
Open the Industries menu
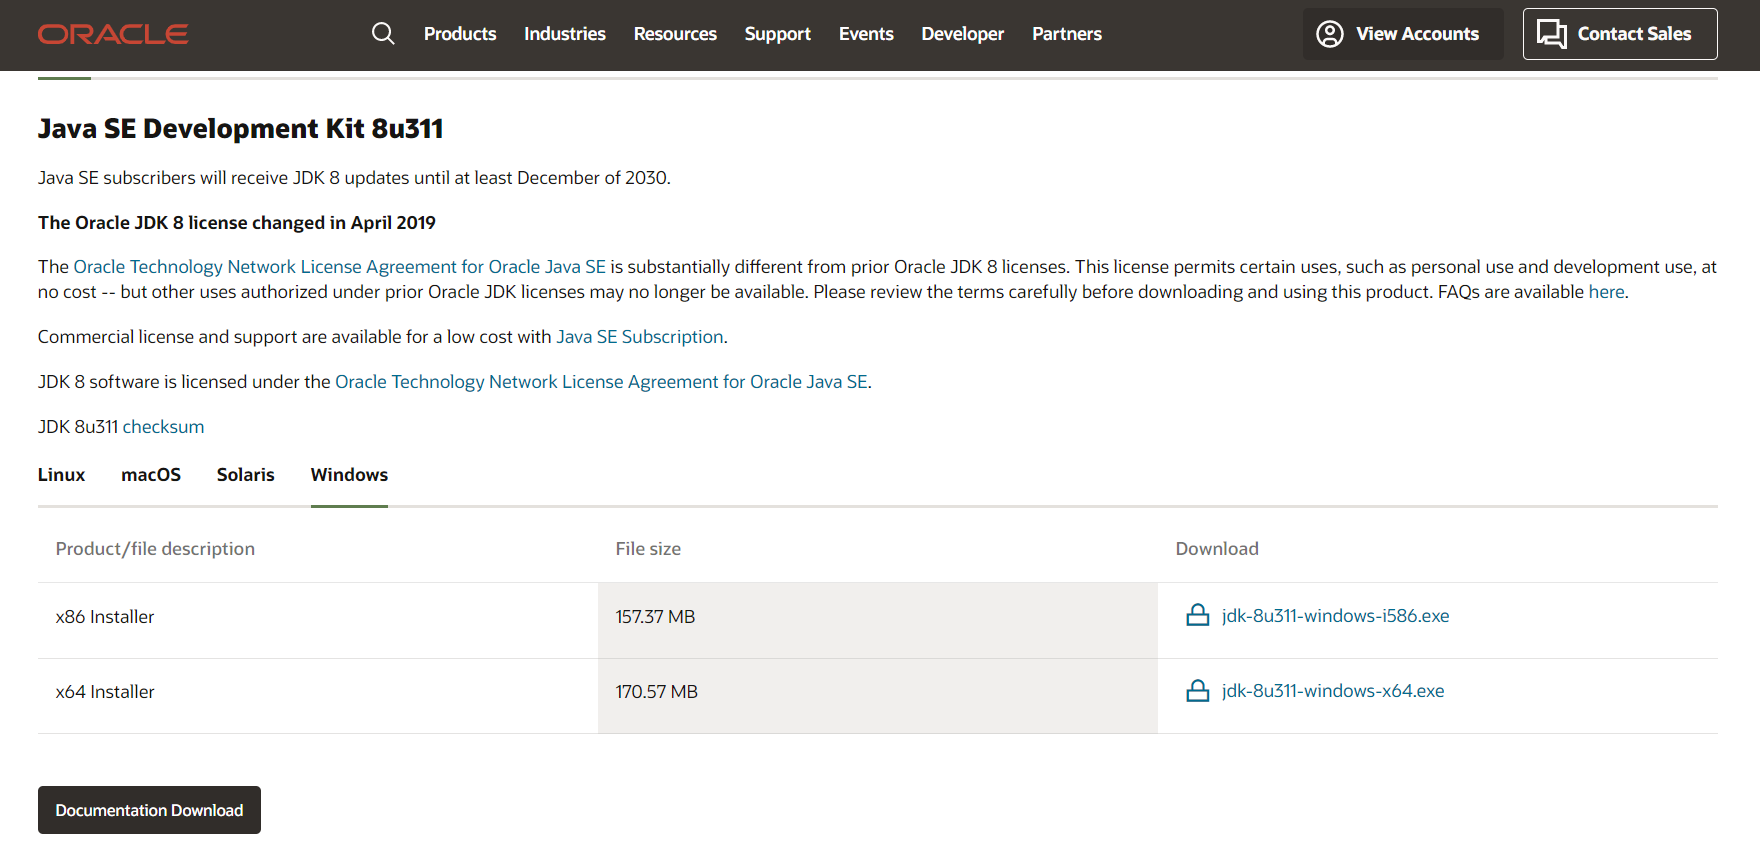tap(565, 34)
